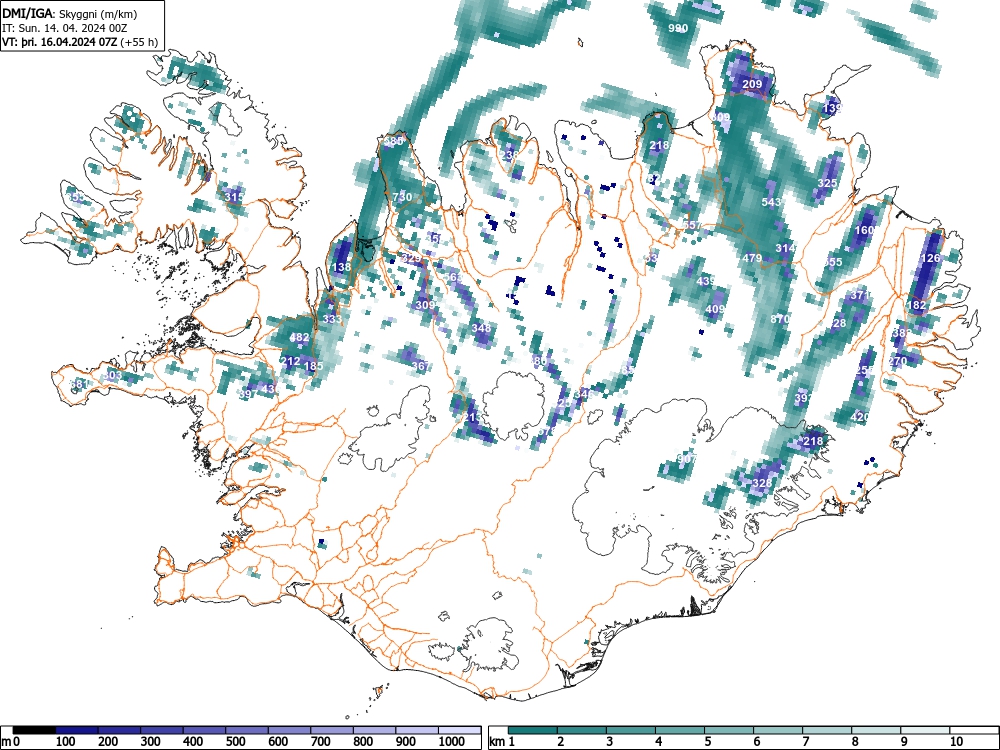Select the black 0–100 m legend swatch
Image resolution: width=1000 pixels, height=750 pixels.
(x=34, y=730)
